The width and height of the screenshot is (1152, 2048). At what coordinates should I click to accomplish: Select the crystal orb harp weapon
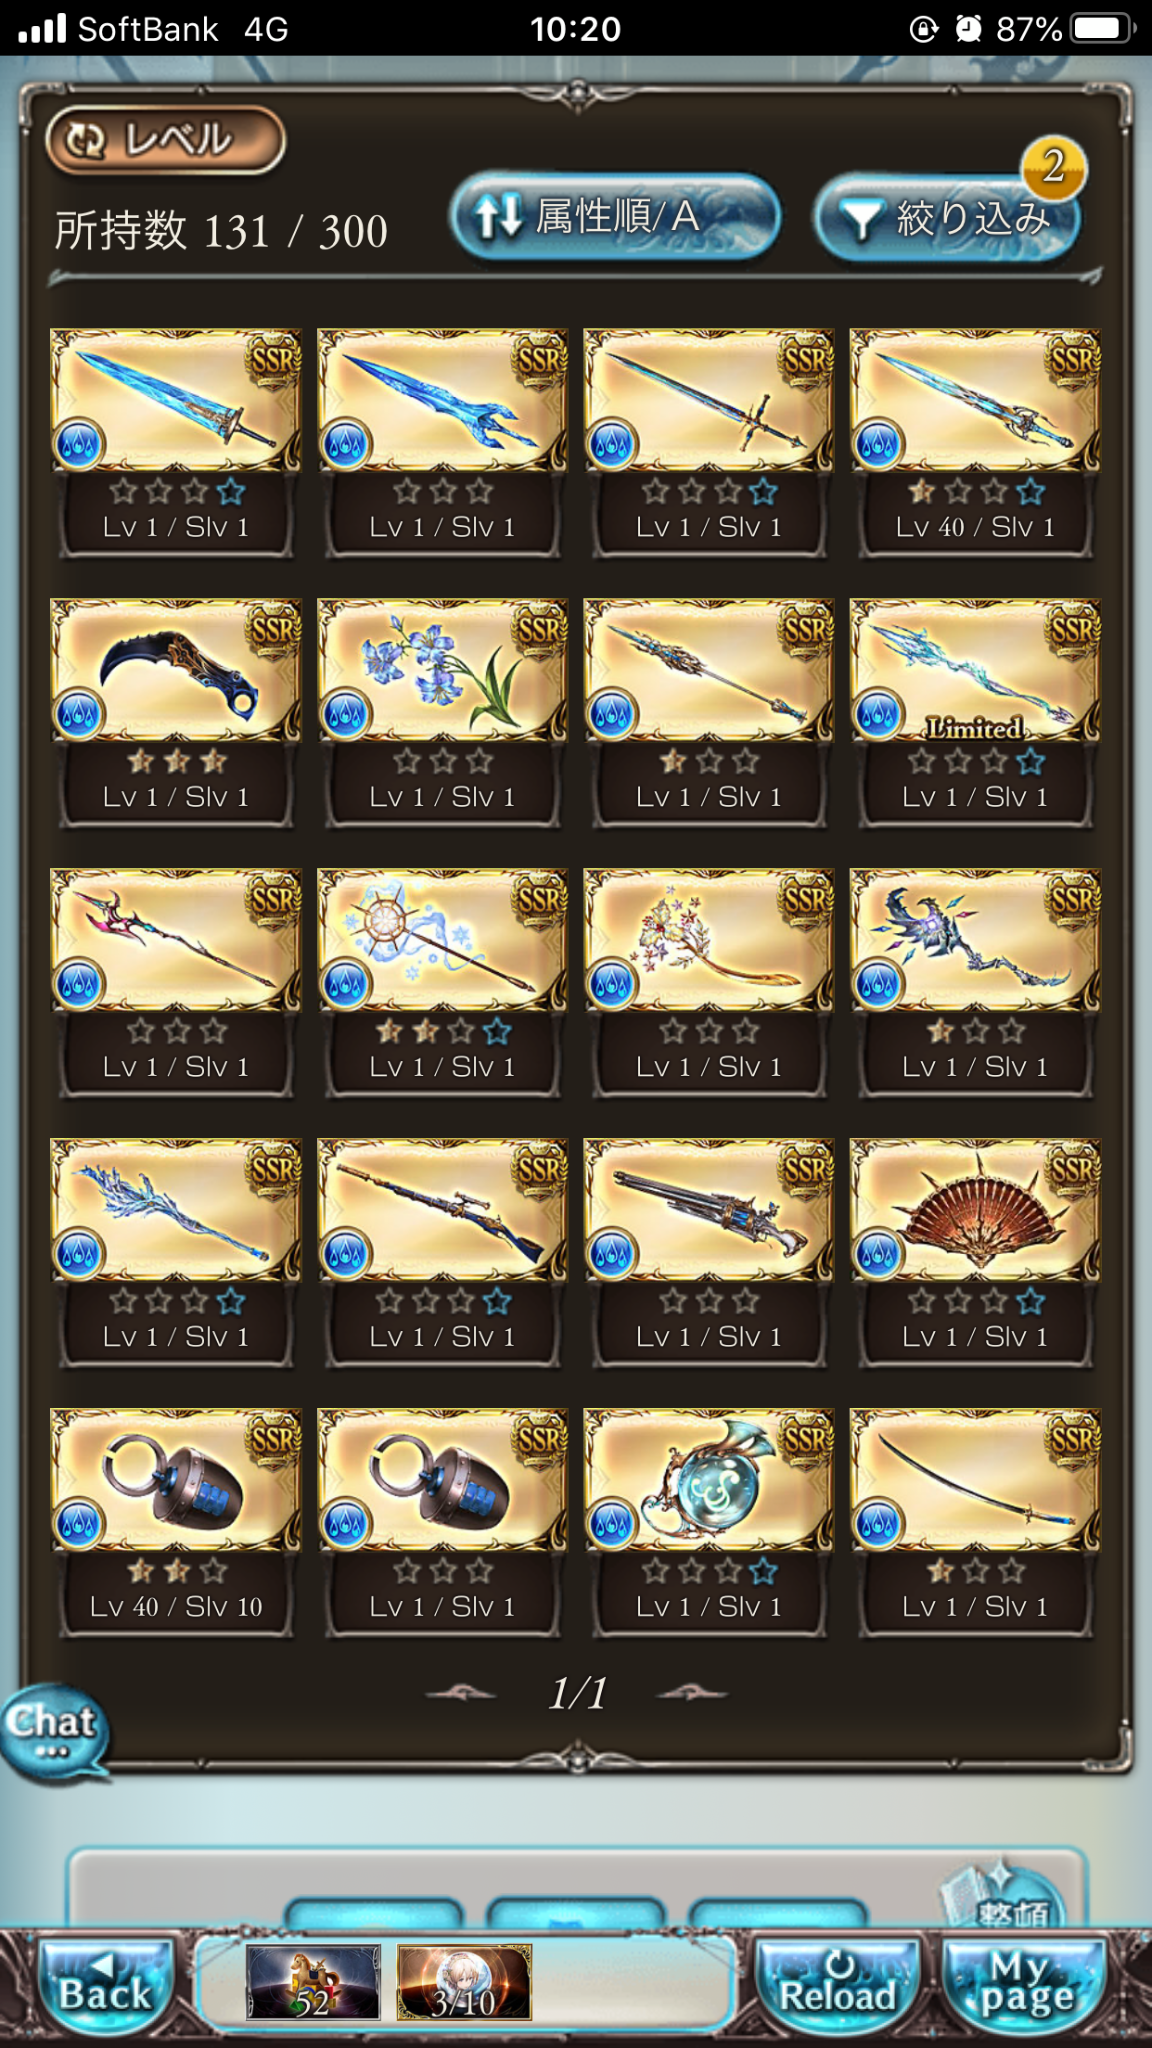[708, 1523]
